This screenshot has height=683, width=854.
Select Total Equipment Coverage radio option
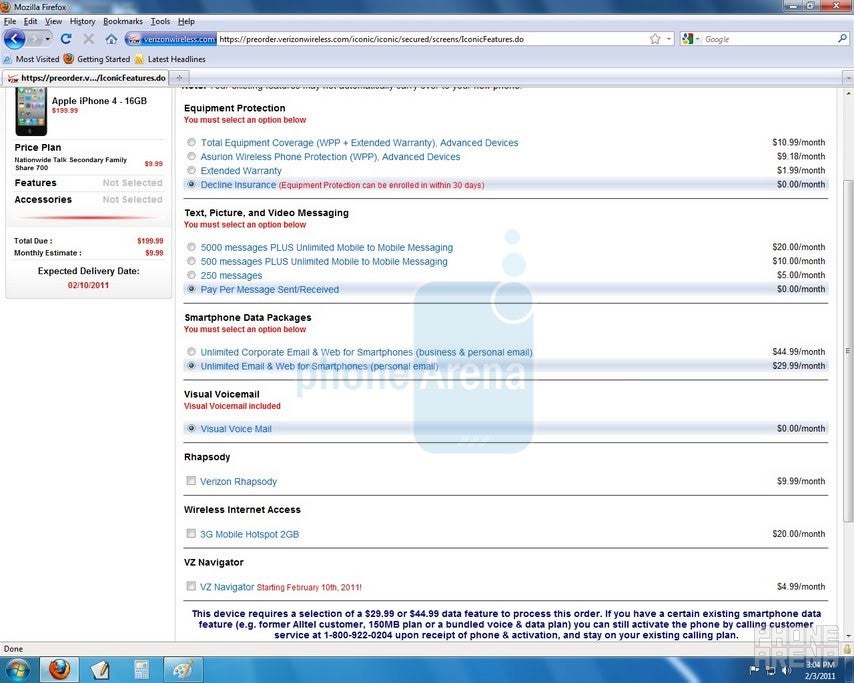pos(191,142)
